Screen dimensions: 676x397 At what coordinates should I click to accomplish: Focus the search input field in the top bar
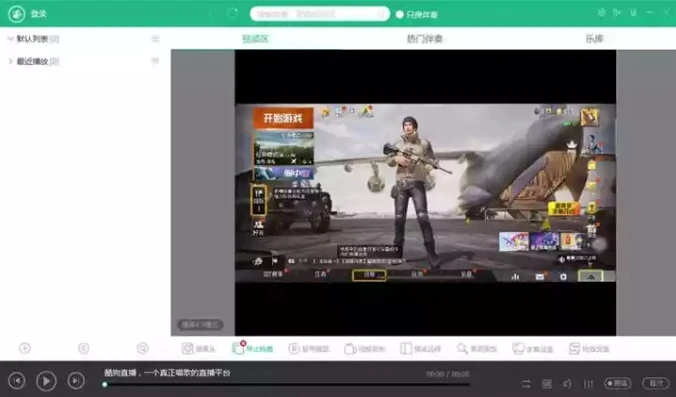pyautogui.click(x=320, y=14)
